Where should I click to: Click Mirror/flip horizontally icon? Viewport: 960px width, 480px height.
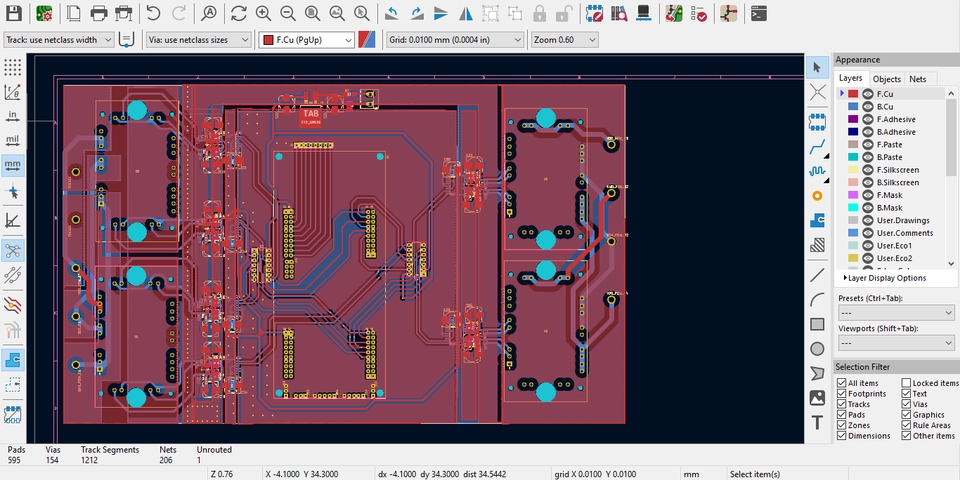tap(466, 13)
